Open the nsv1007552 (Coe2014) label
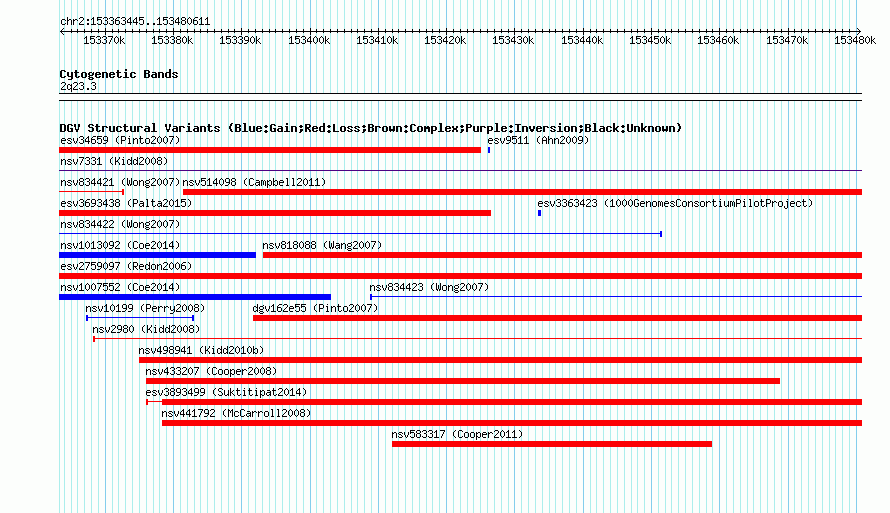The width and height of the screenshot is (890, 513). point(120,287)
